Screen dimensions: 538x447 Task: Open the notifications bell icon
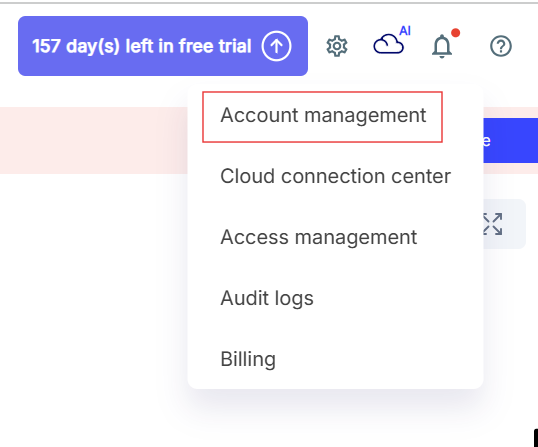click(442, 47)
